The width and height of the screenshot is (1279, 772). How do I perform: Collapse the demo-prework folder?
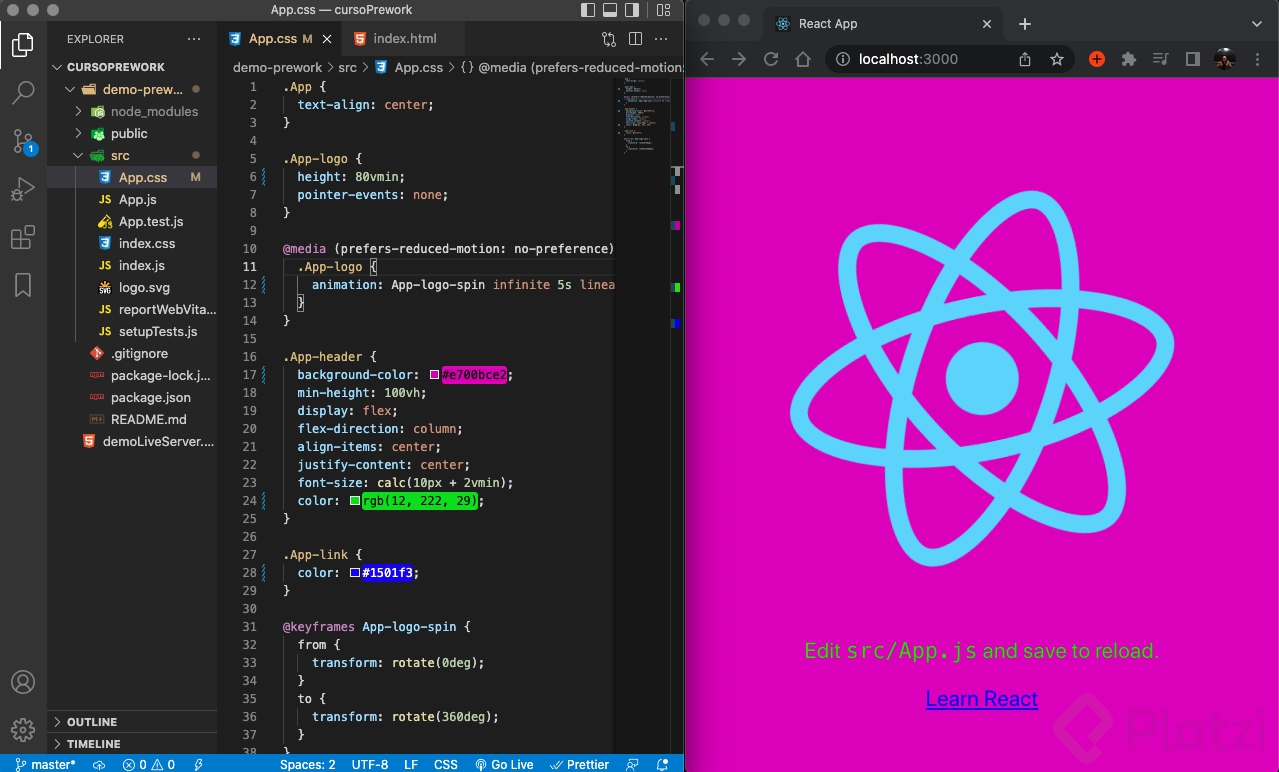(70, 90)
